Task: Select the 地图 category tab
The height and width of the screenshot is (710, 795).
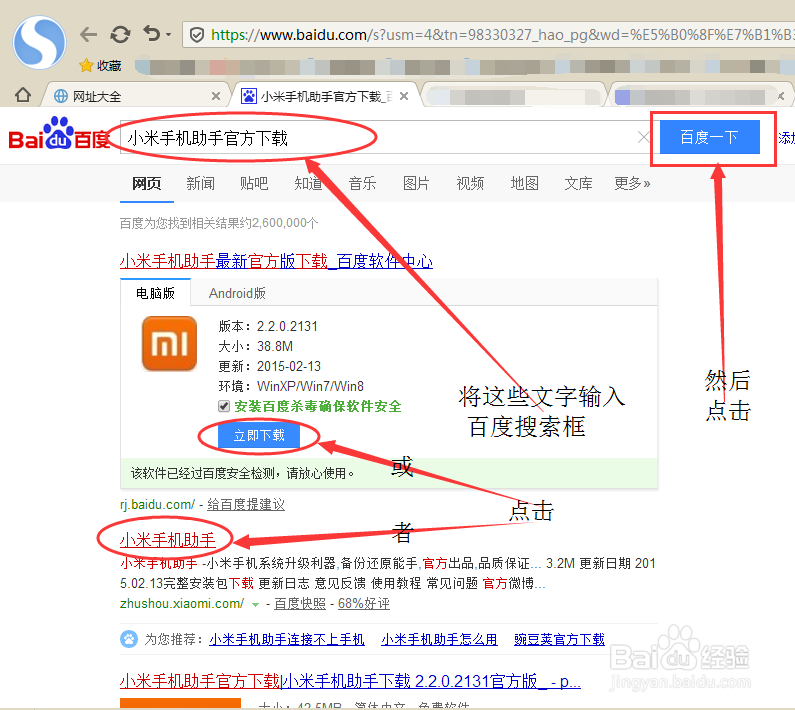Action: [x=524, y=183]
